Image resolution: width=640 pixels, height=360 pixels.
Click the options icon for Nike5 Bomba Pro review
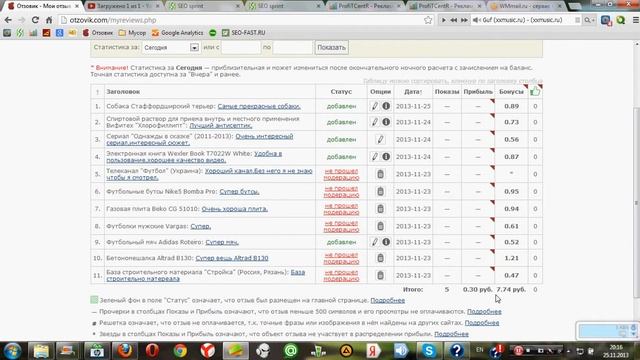[380, 191]
